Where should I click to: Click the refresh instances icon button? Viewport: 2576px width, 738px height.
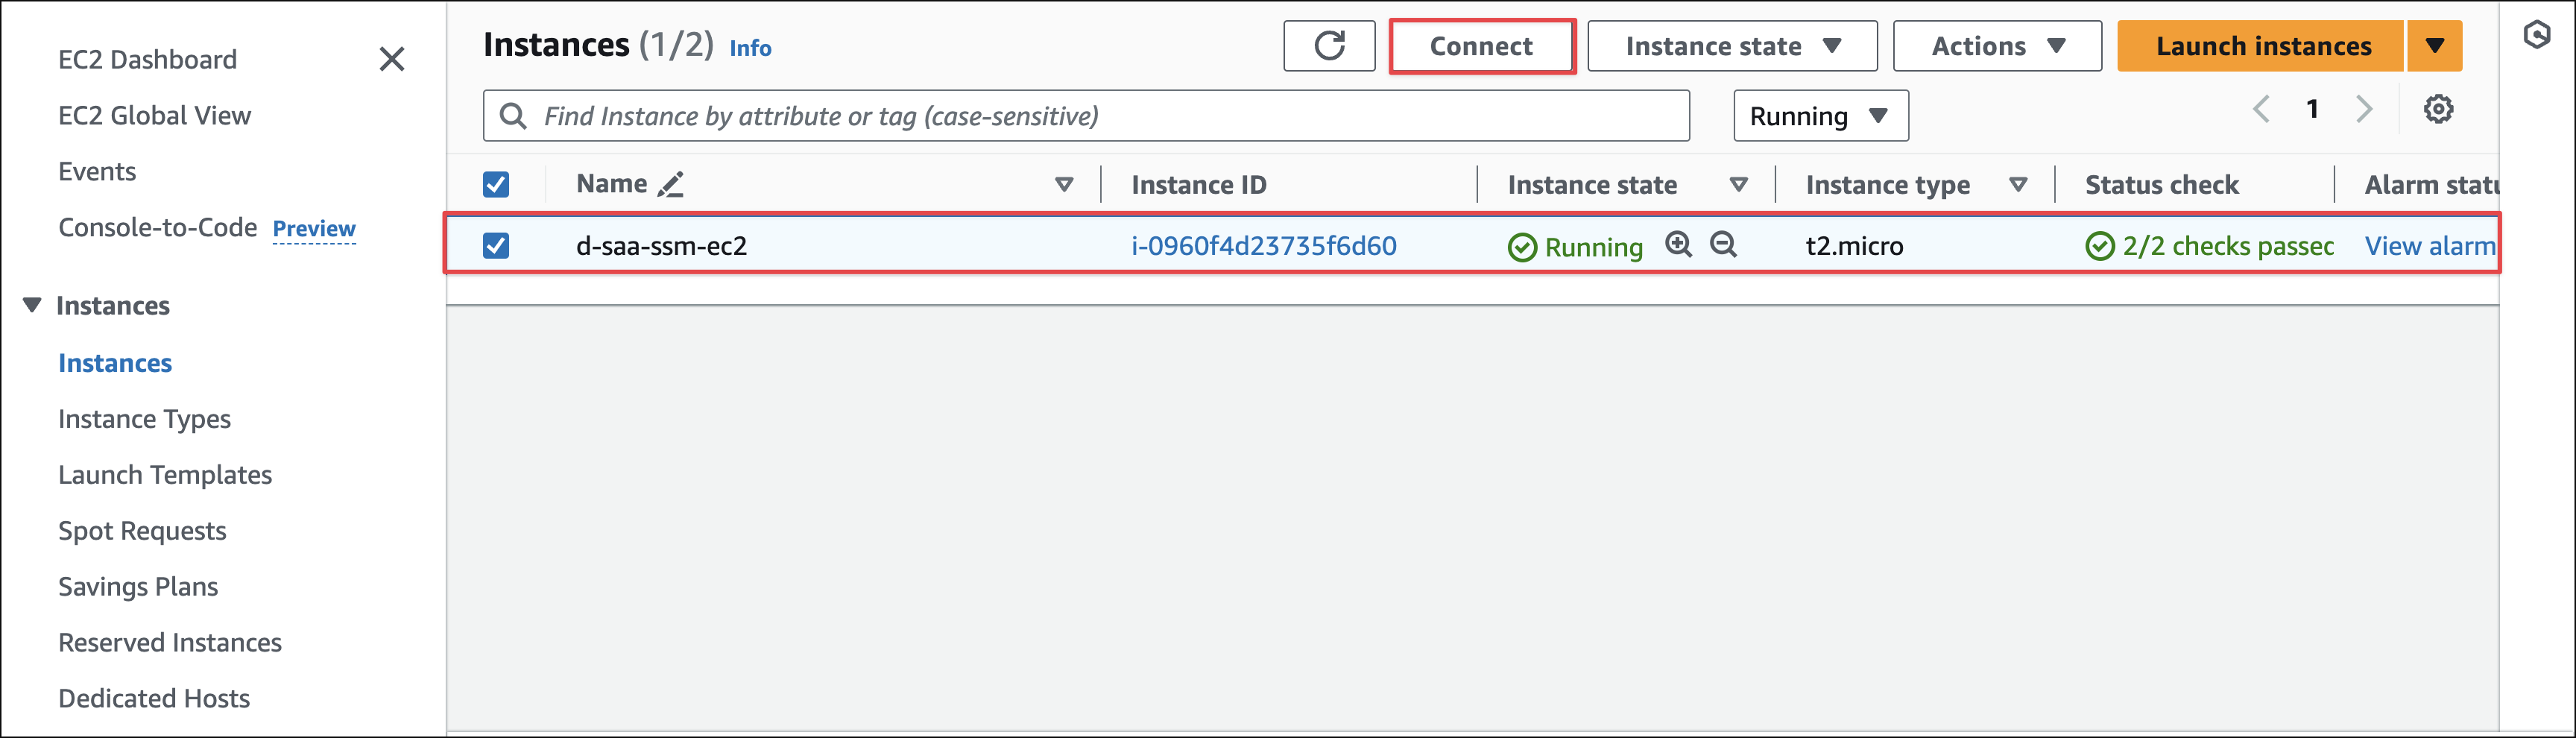1328,46
